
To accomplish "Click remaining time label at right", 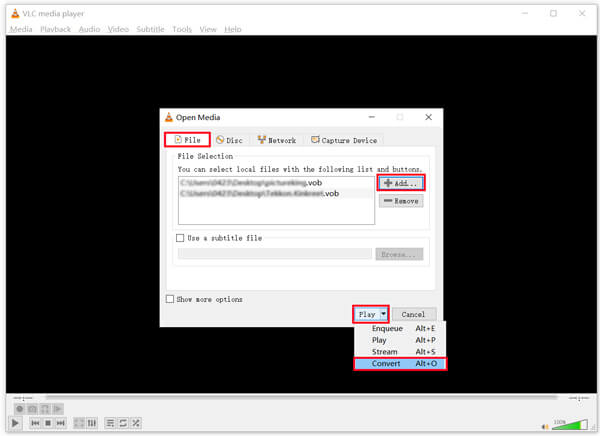I will tap(579, 398).
